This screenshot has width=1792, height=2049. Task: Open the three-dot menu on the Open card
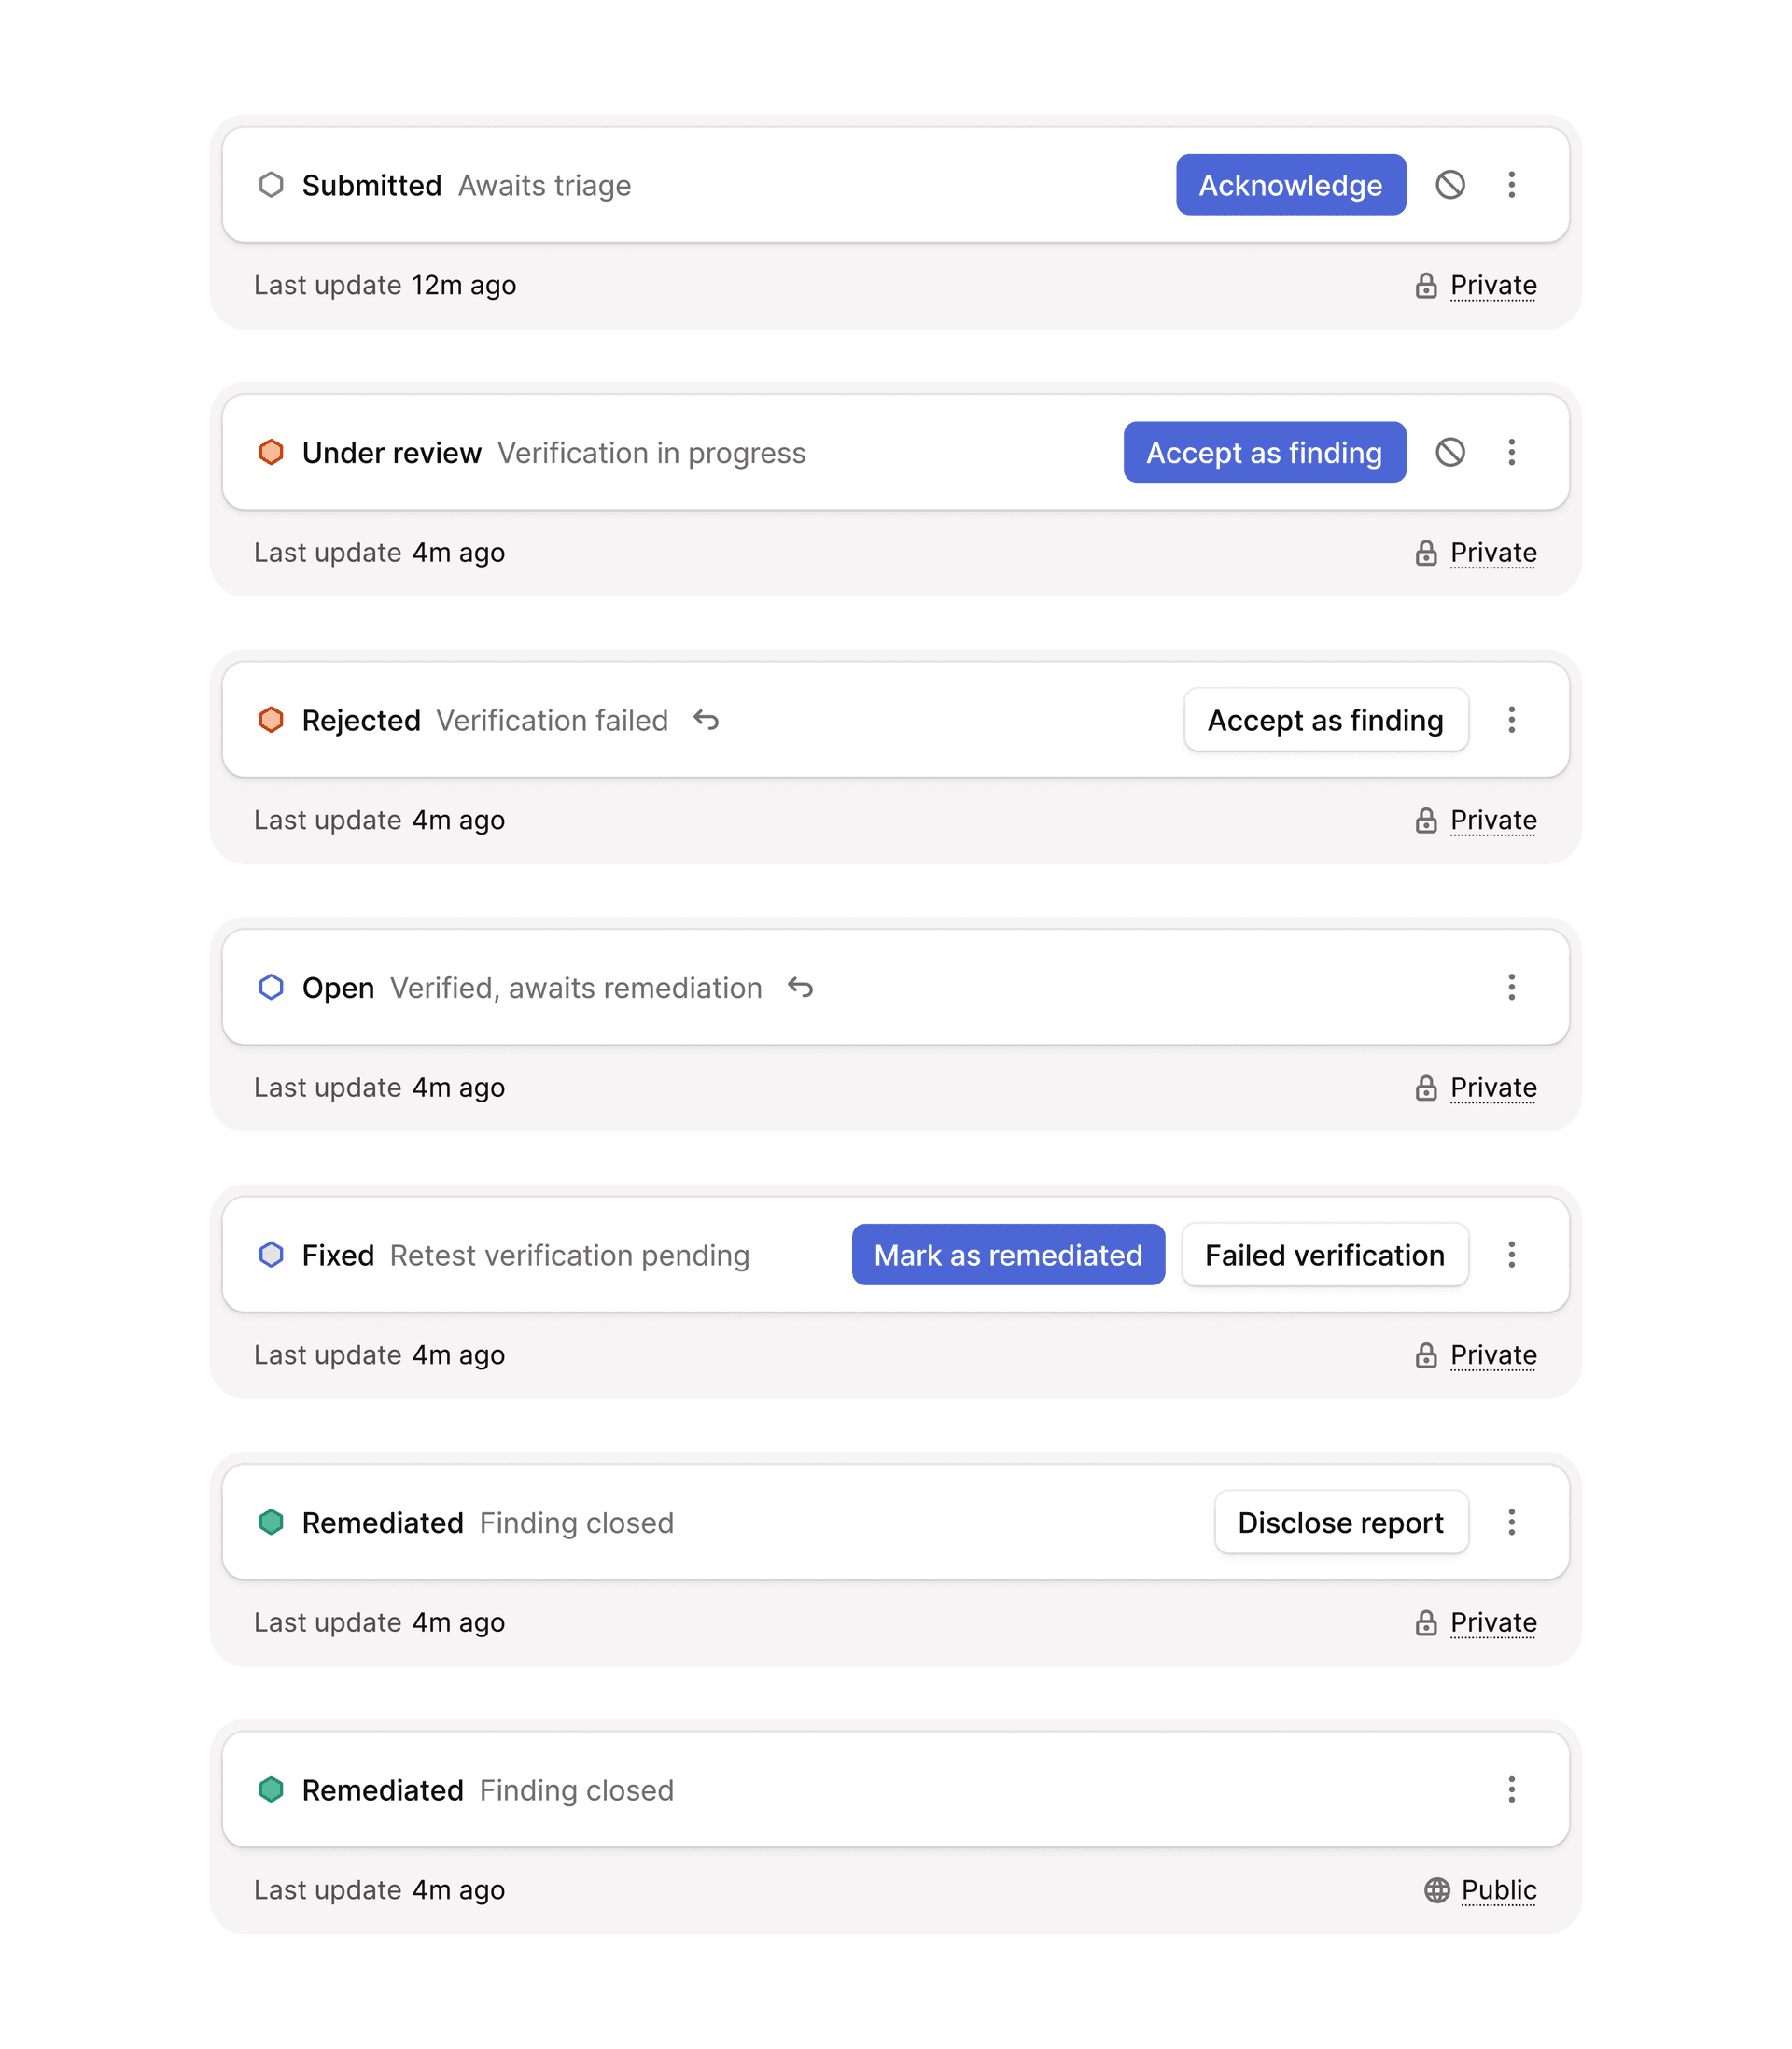pyautogui.click(x=1511, y=987)
